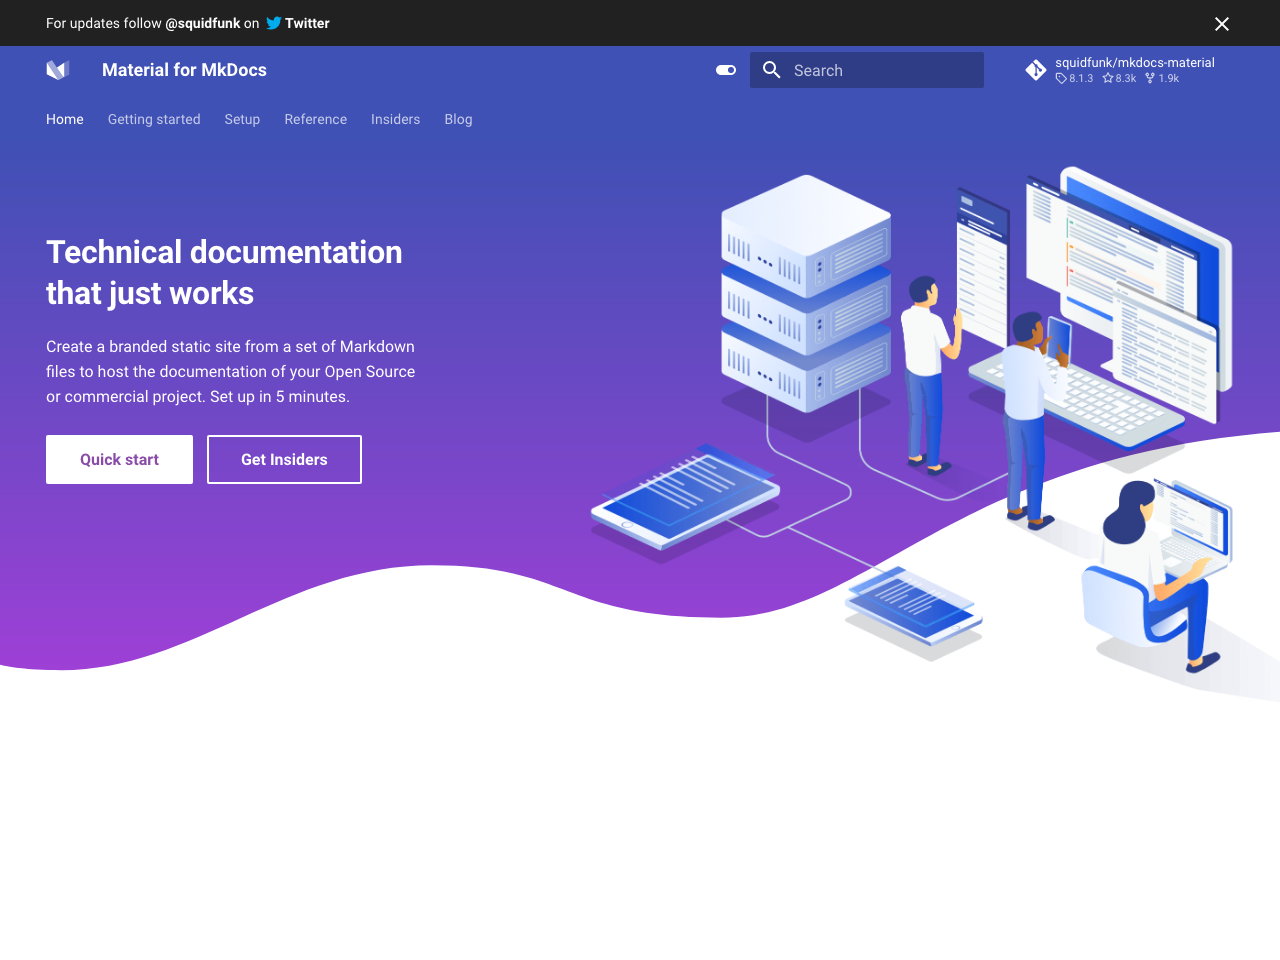
Task: Toggle the dark mode switch
Action: pyautogui.click(x=725, y=70)
